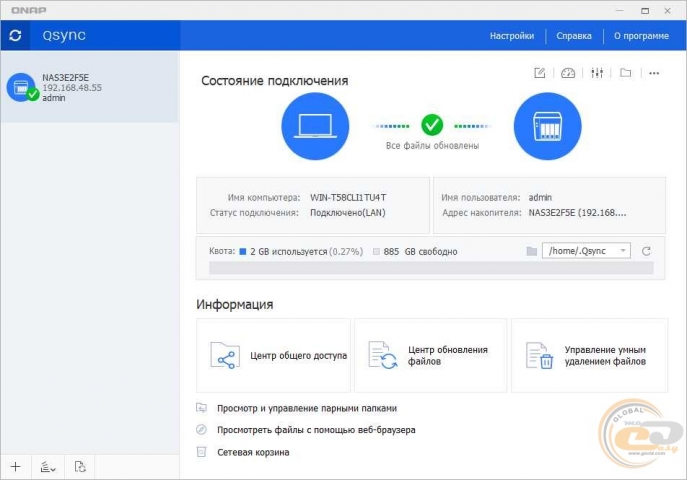The width and height of the screenshot is (687, 480).
Task: Click grey free-space legend square
Action: (x=376, y=251)
